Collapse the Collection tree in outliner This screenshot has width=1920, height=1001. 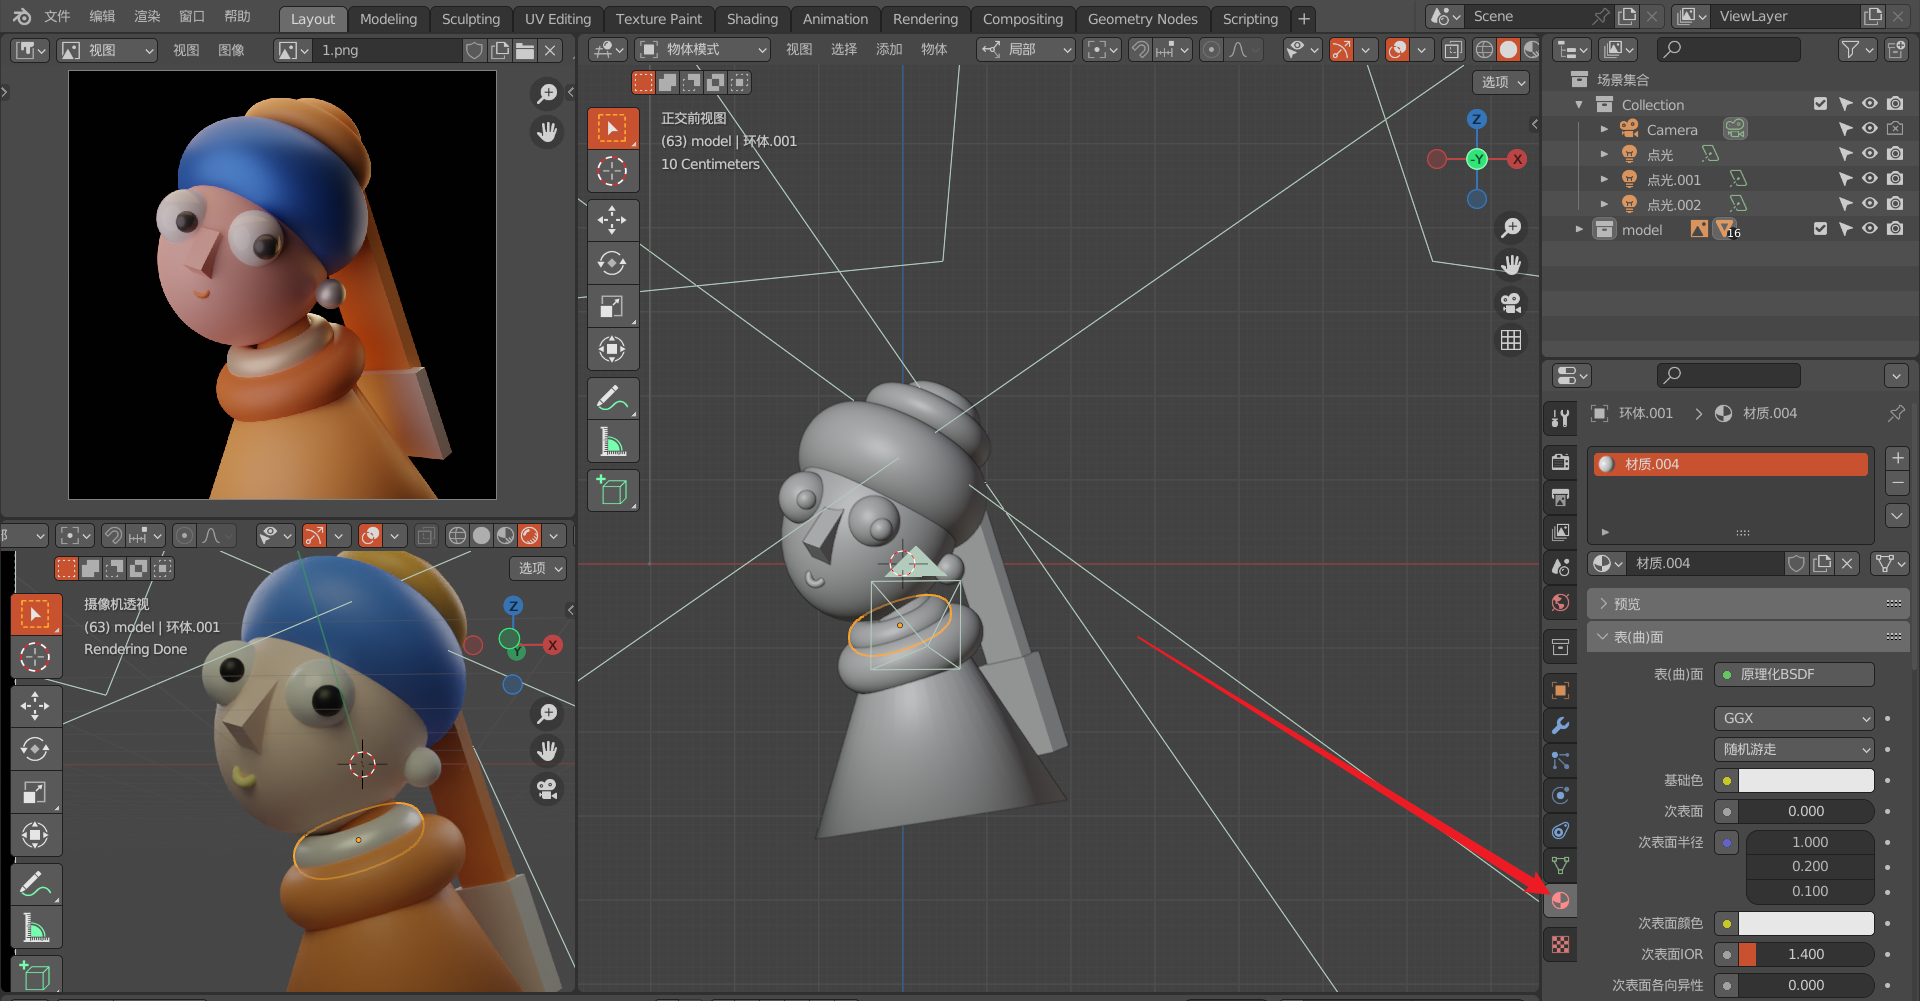1579,104
